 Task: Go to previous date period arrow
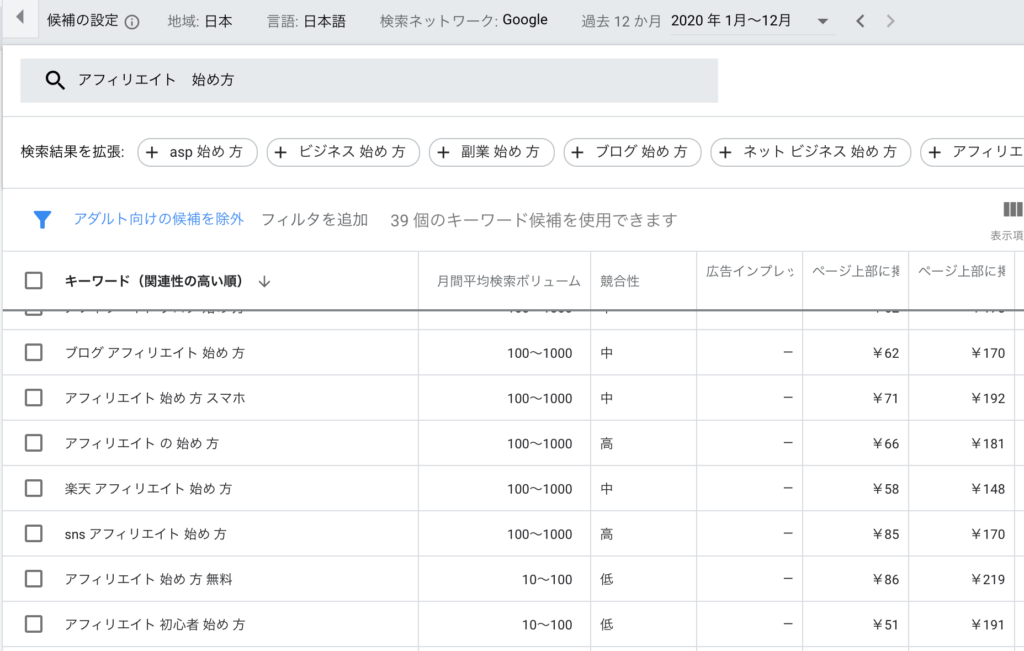tap(860, 22)
